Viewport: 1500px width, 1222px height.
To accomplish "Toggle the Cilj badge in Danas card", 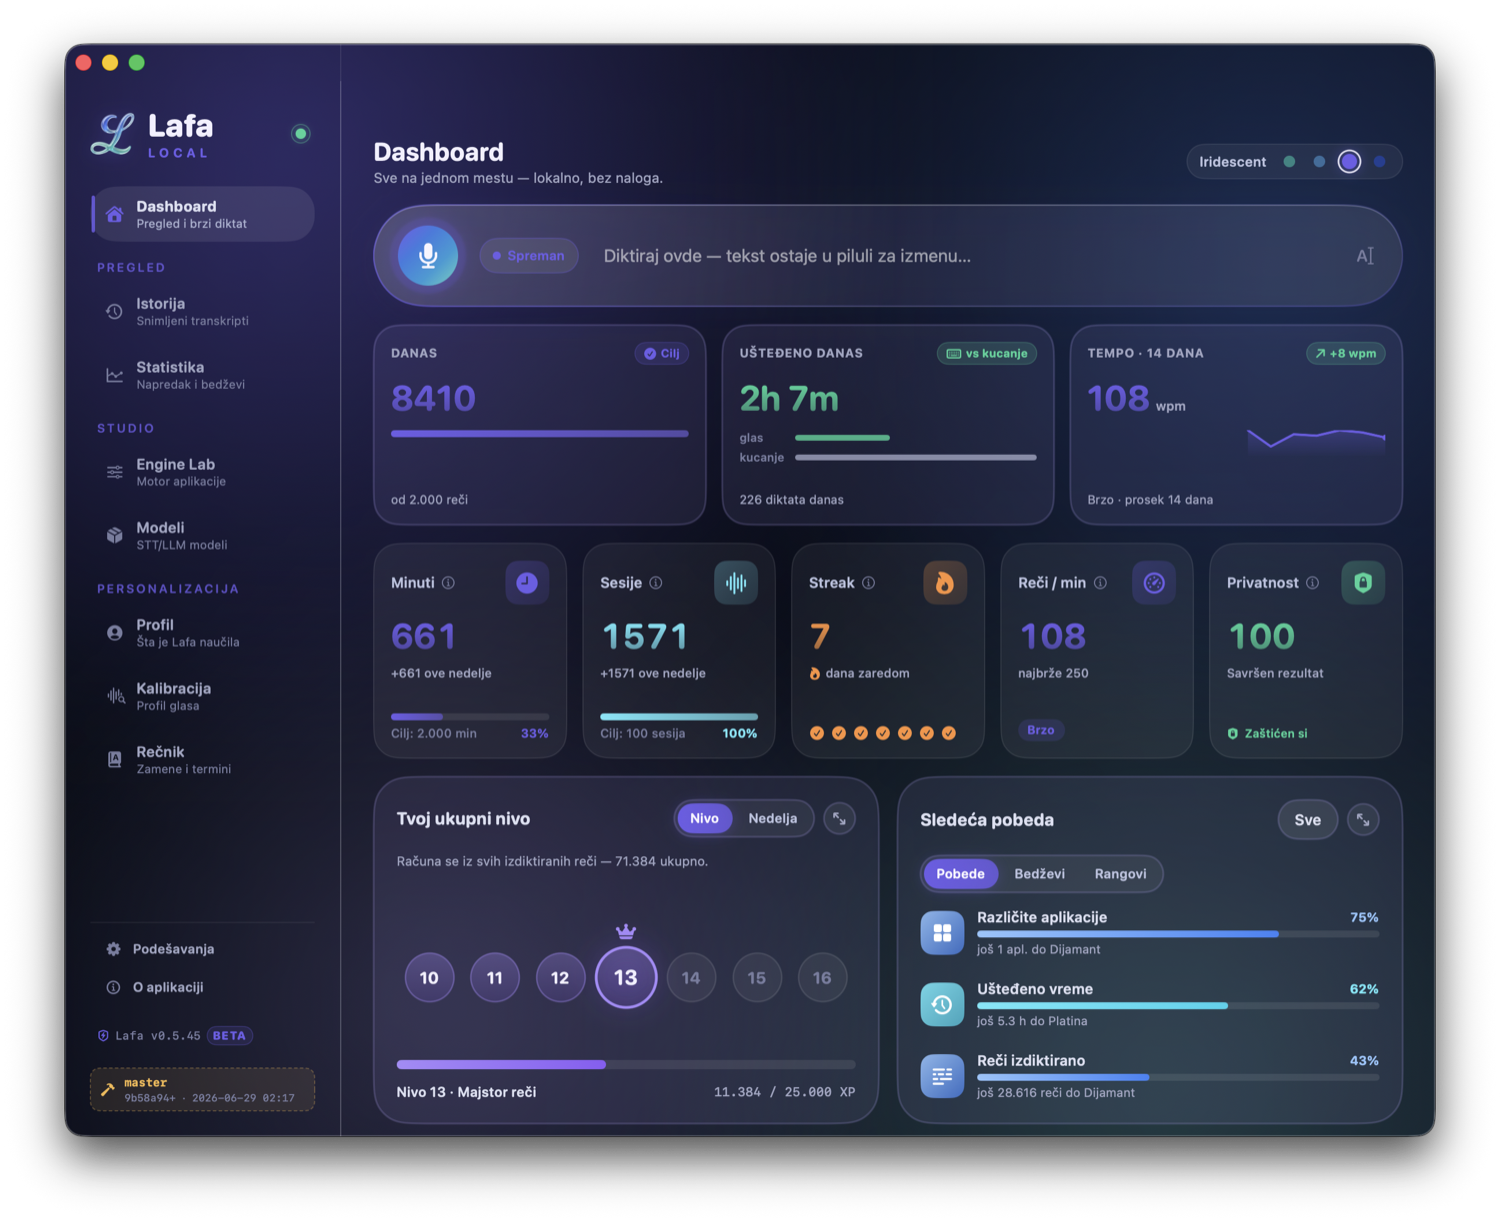I will [x=662, y=353].
